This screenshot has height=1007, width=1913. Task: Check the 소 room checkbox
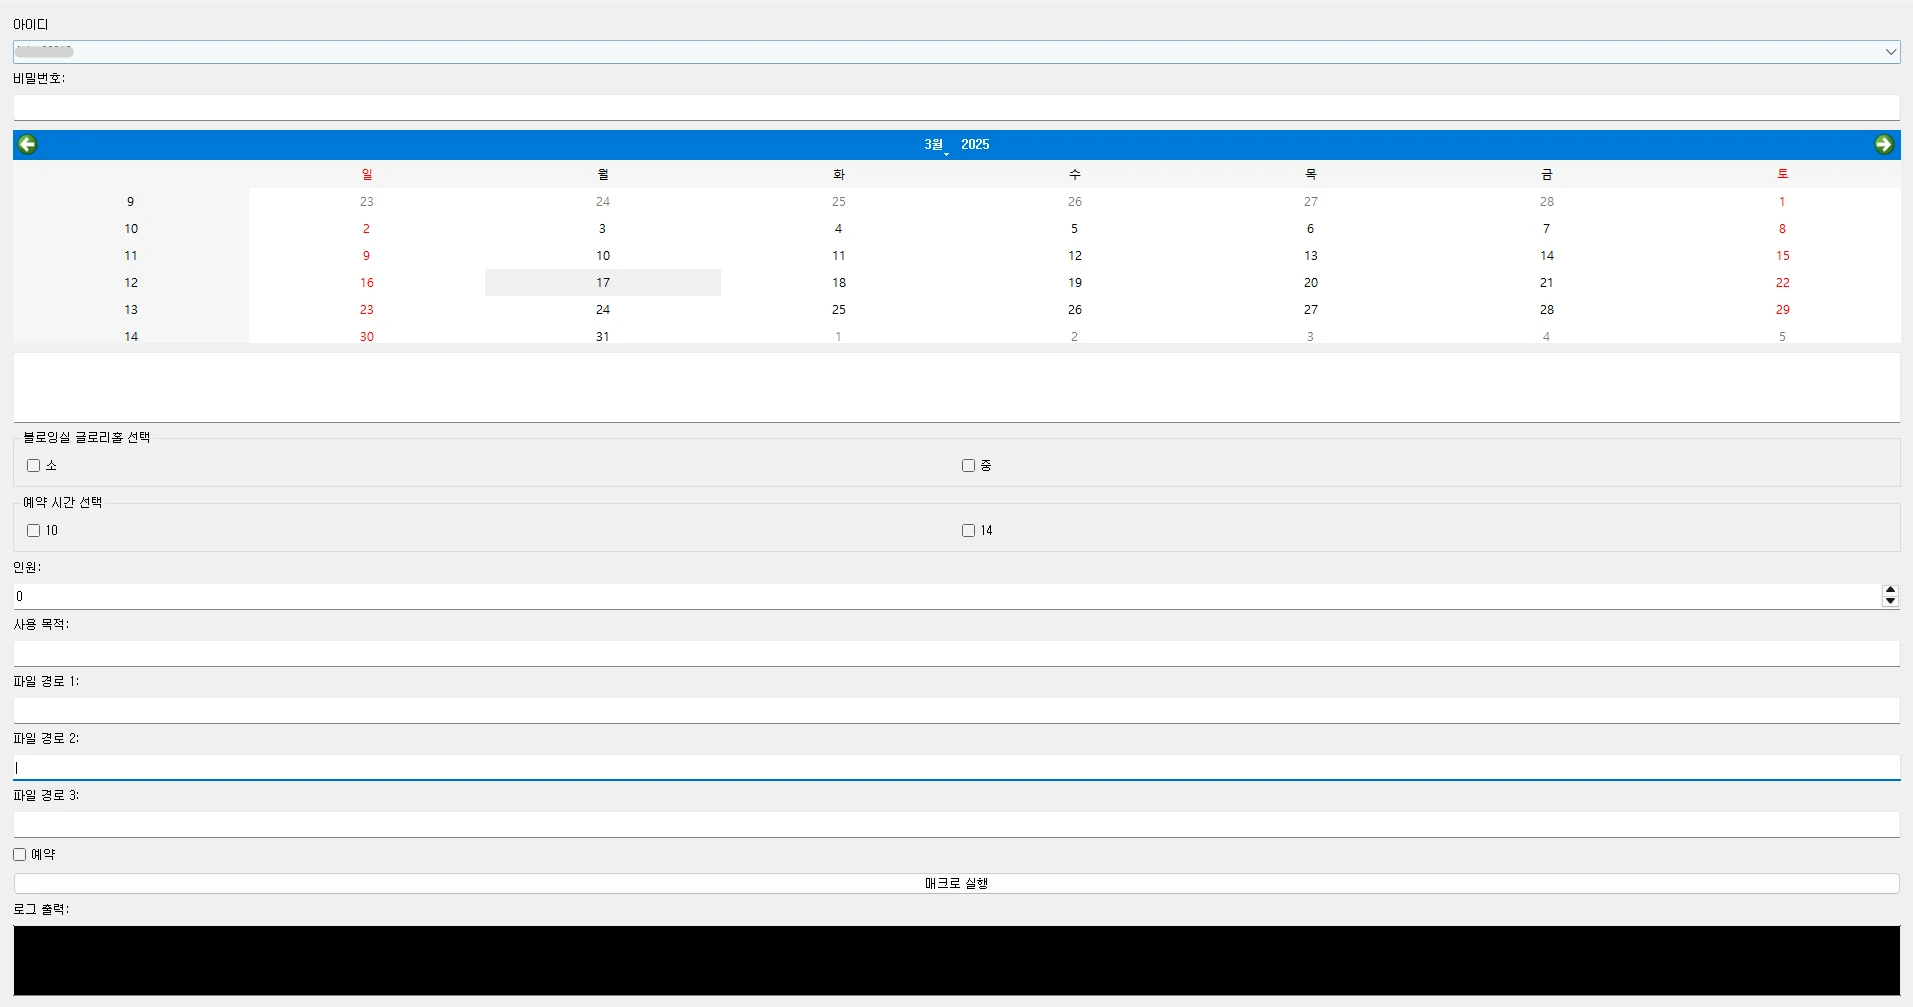(34, 466)
